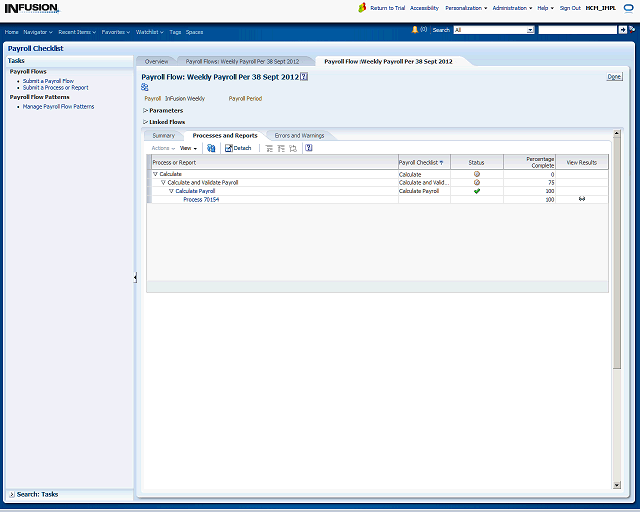
Task: Click the Return to Trial icon
Action: pyautogui.click(x=362, y=8)
